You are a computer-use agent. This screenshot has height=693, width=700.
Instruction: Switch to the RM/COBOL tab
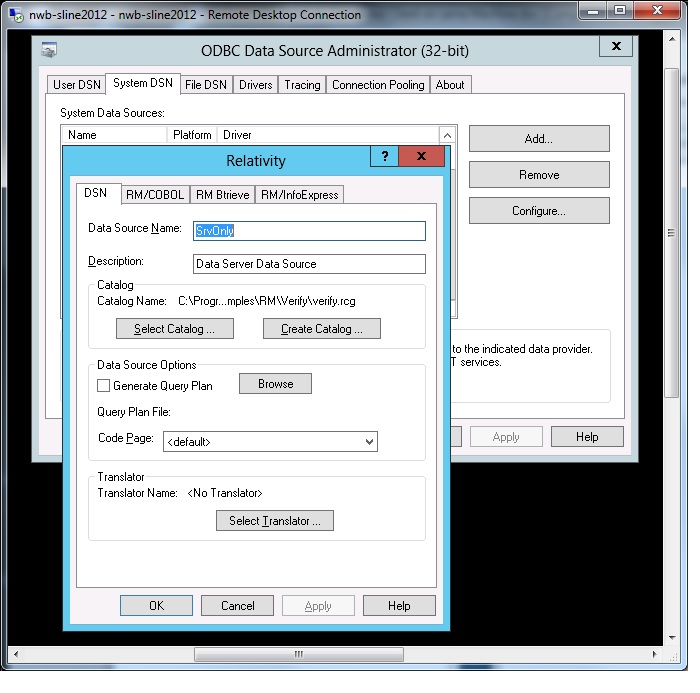pos(155,195)
